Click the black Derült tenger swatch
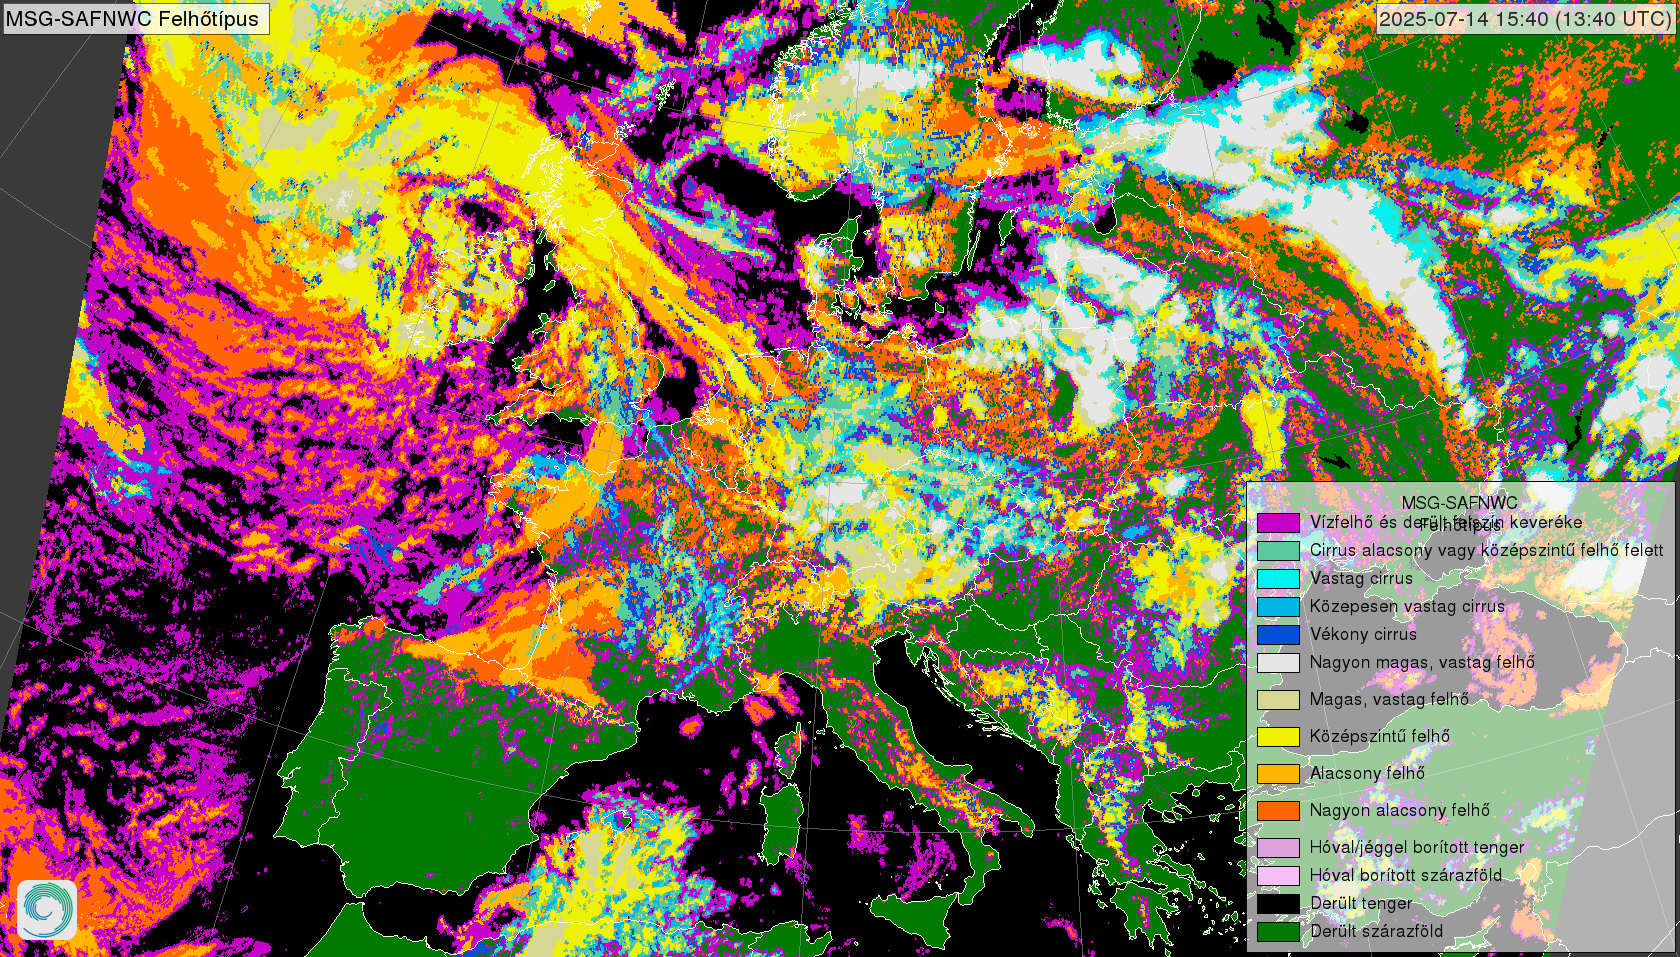 (x=1278, y=903)
